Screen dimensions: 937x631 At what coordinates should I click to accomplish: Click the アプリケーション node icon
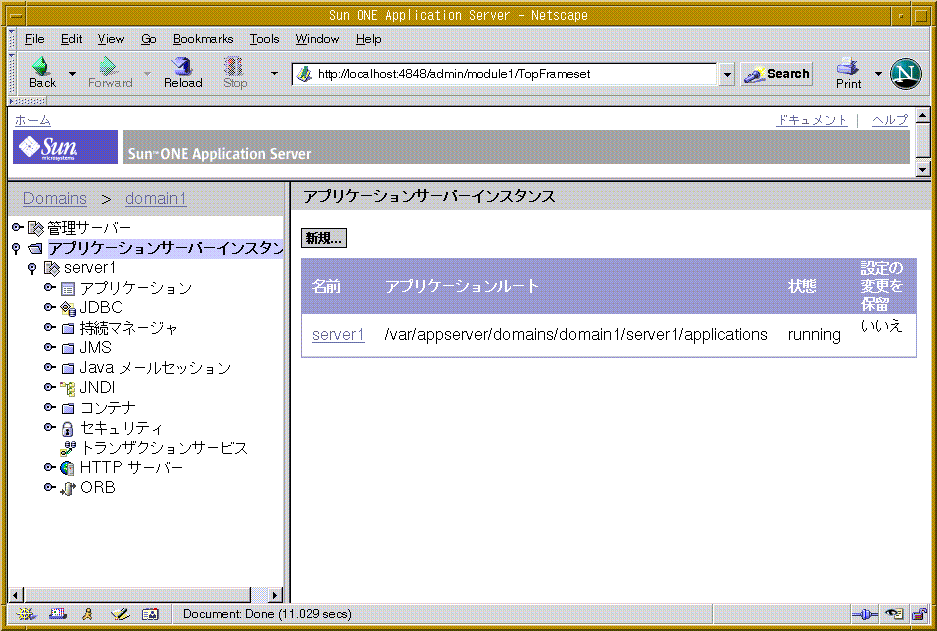click(x=68, y=289)
